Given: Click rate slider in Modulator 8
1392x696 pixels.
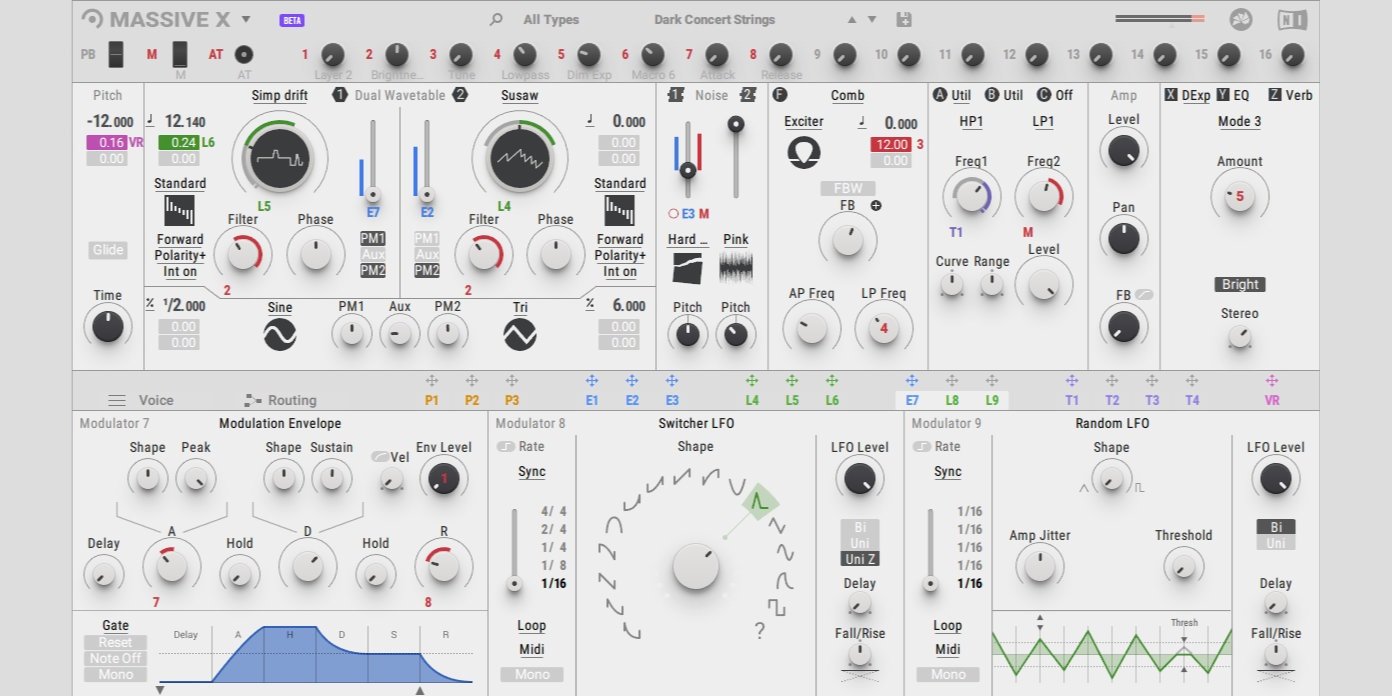Looking at the screenshot, I should (x=515, y=550).
